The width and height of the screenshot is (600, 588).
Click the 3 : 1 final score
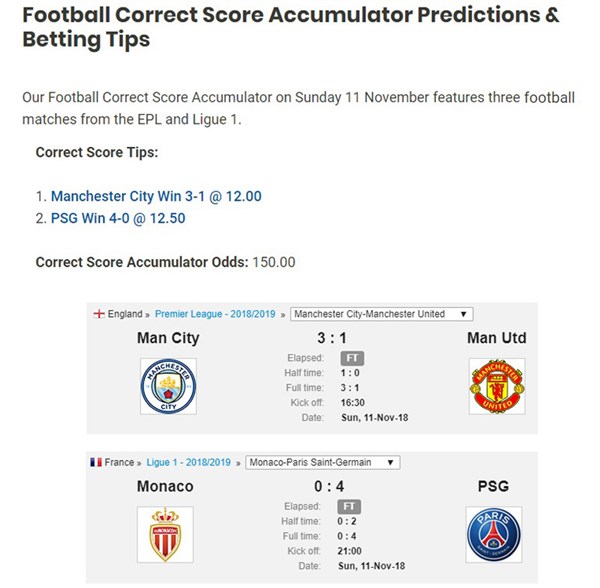332,338
